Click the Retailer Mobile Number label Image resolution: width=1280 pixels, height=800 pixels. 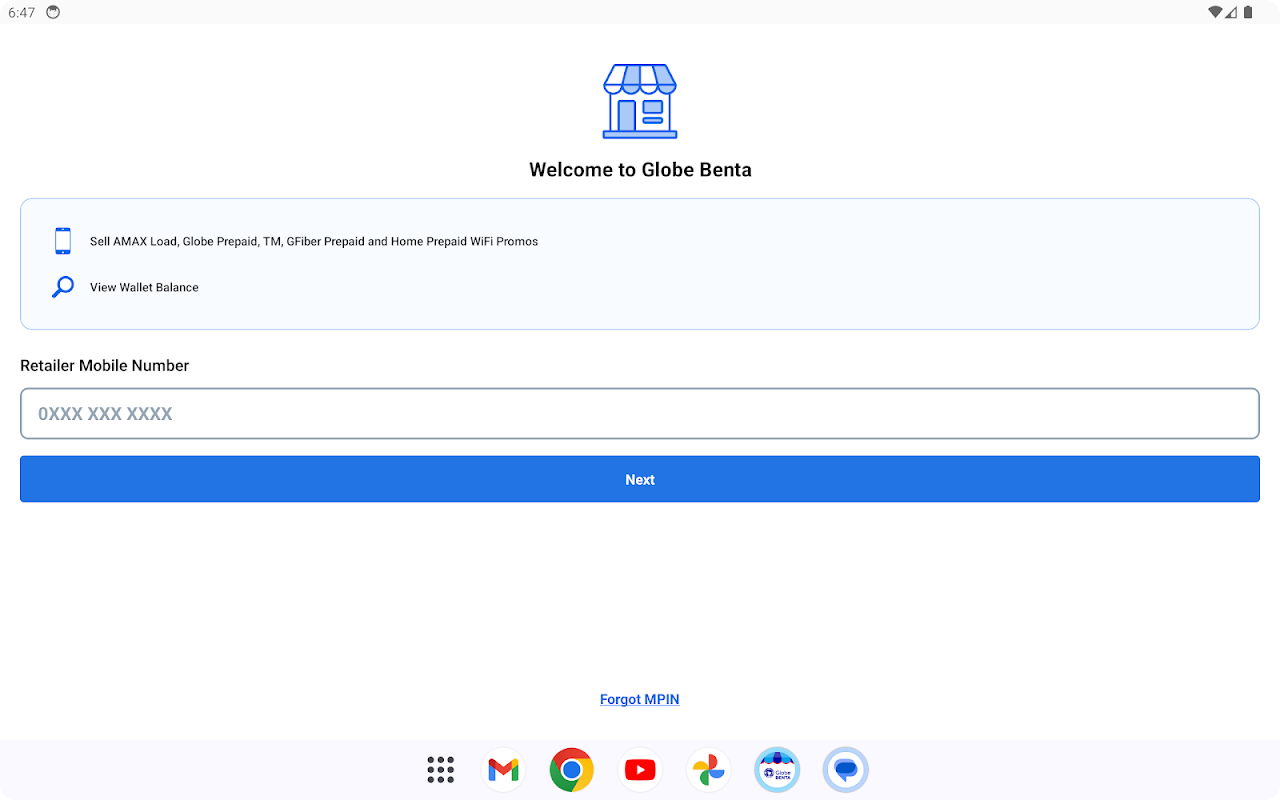[x=104, y=366]
